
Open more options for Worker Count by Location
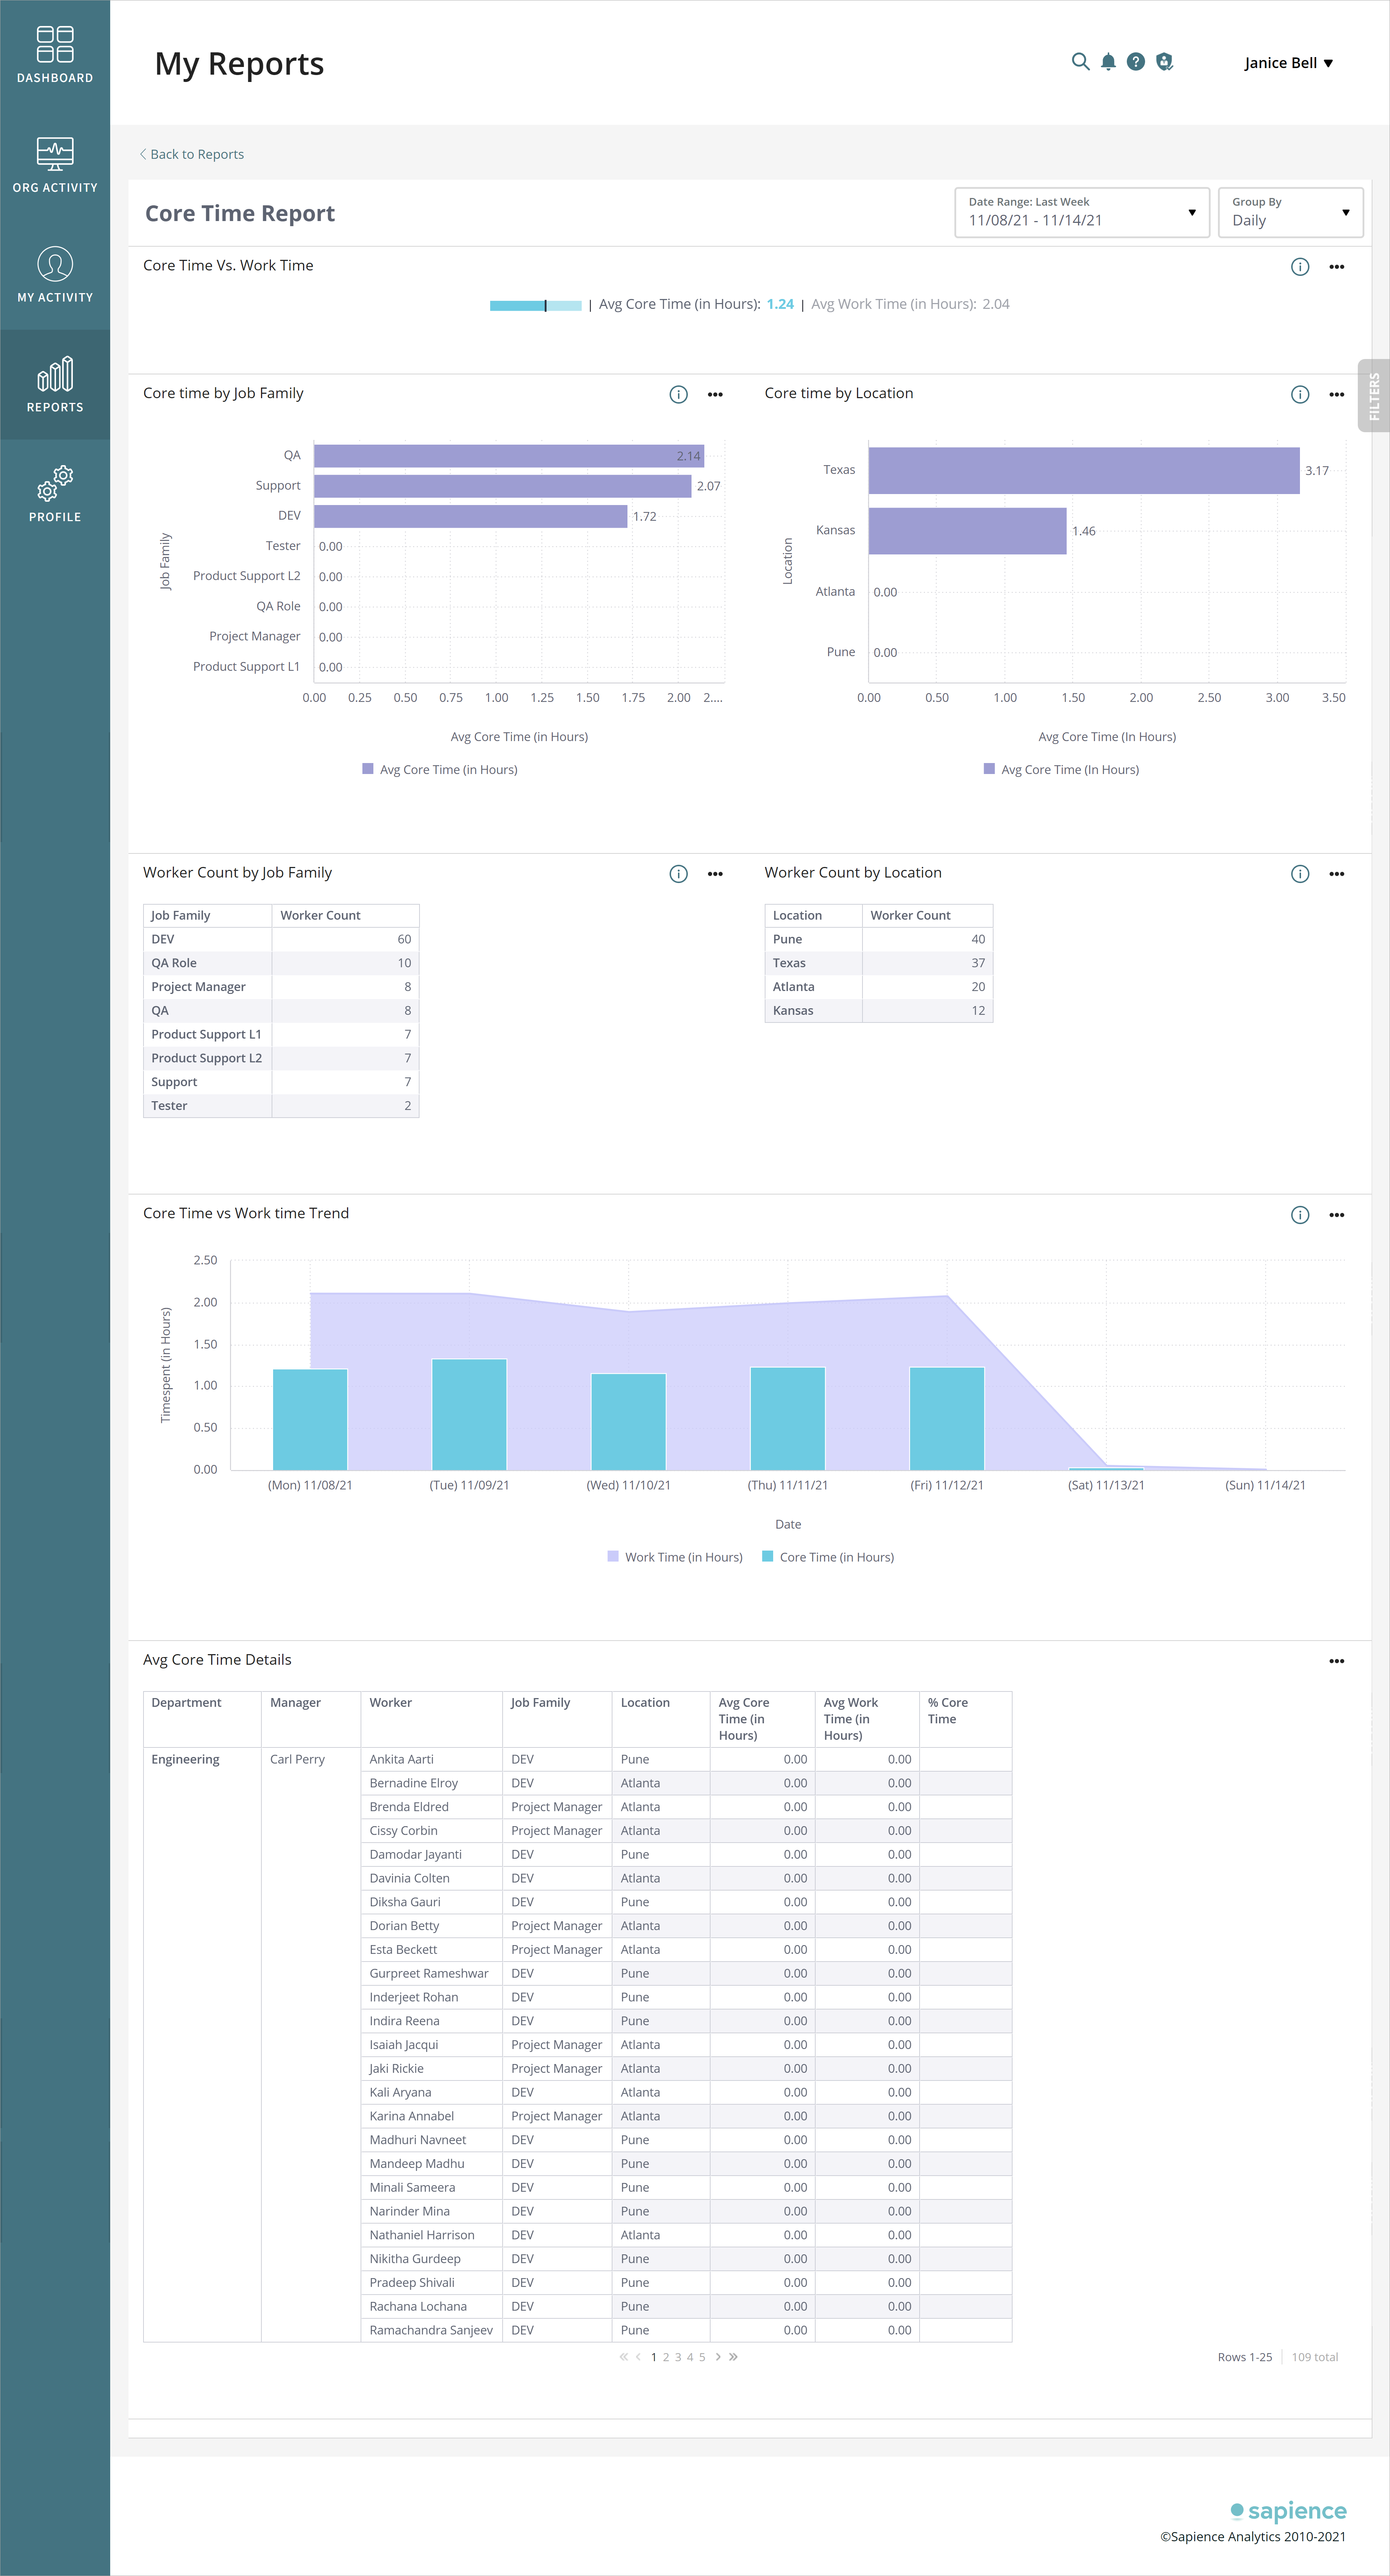(1337, 874)
